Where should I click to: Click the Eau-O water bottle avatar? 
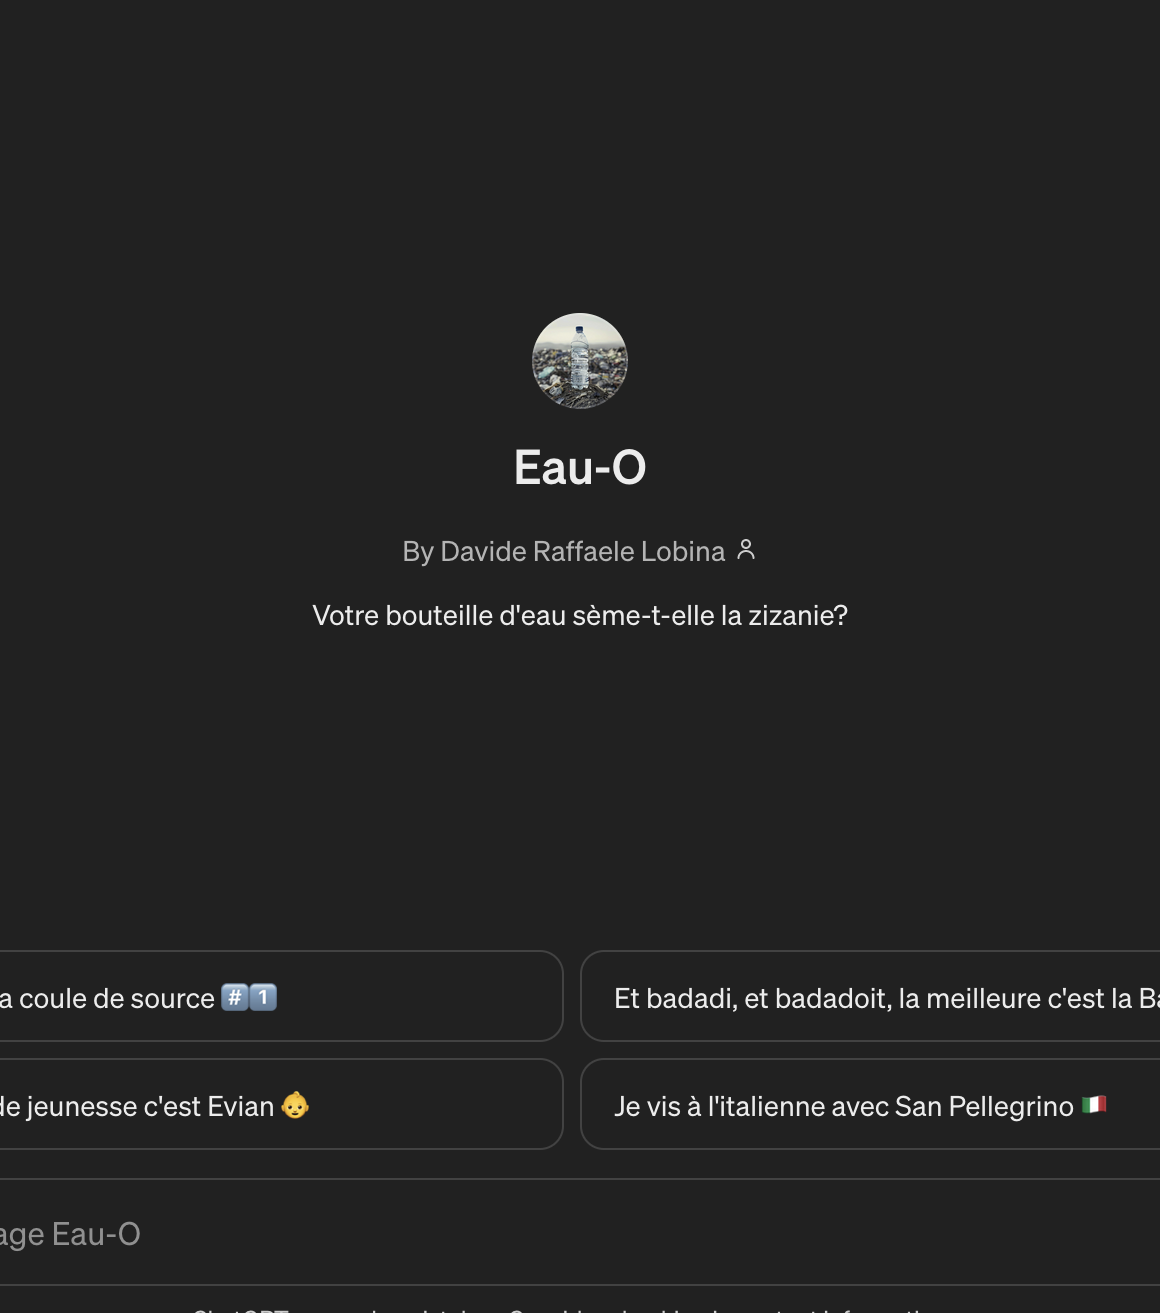(580, 361)
